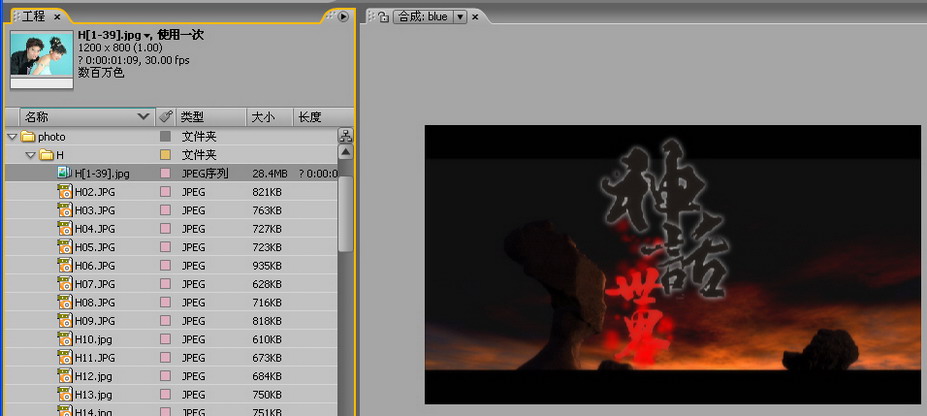The height and width of the screenshot is (416, 927).
Task: Click the pink label swatch of H10.jpg
Action: coord(166,340)
